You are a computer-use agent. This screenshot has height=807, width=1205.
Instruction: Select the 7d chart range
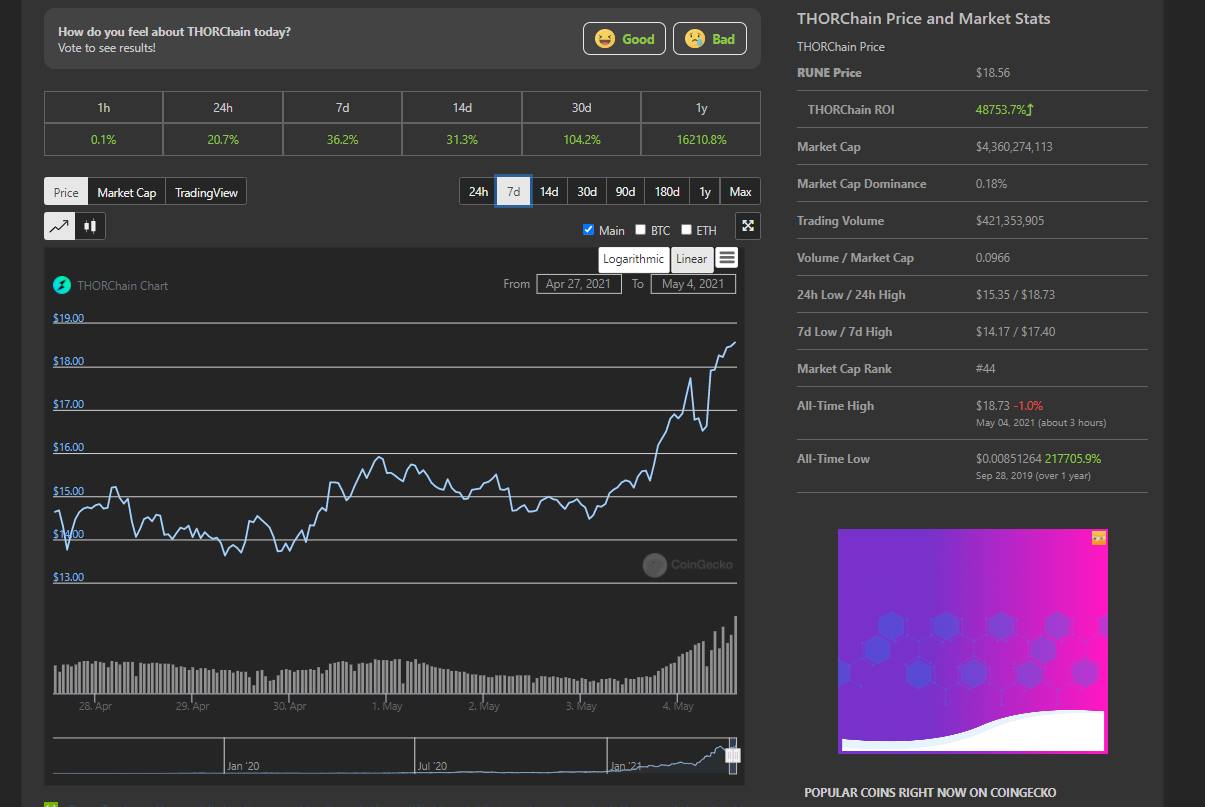click(513, 191)
